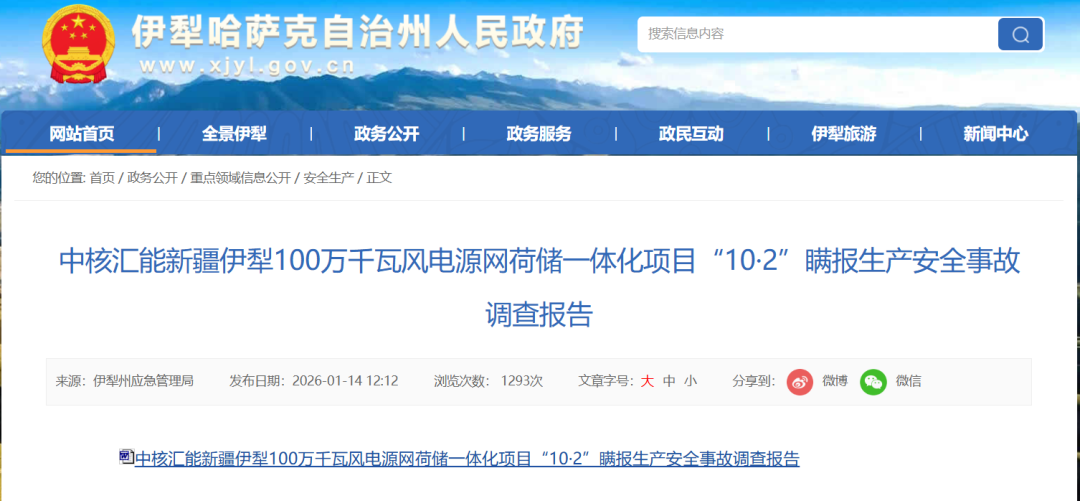Share the article via WeChat icon

tap(873, 381)
